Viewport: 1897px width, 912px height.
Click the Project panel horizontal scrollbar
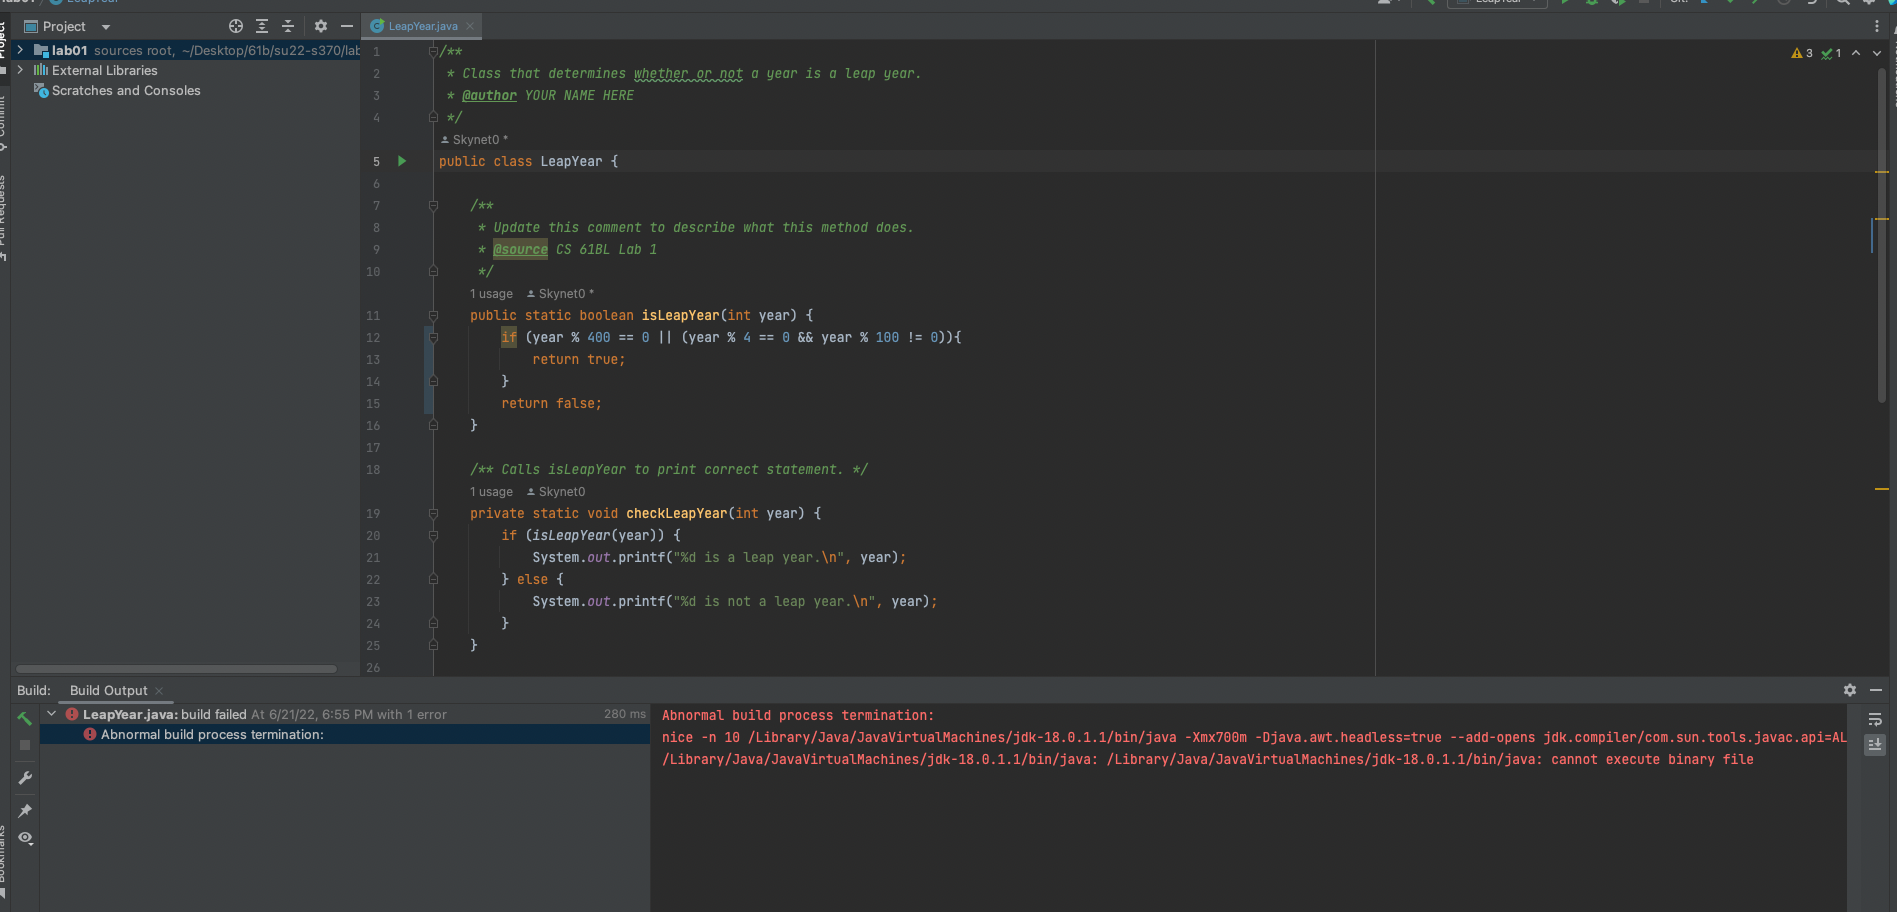tap(176, 669)
